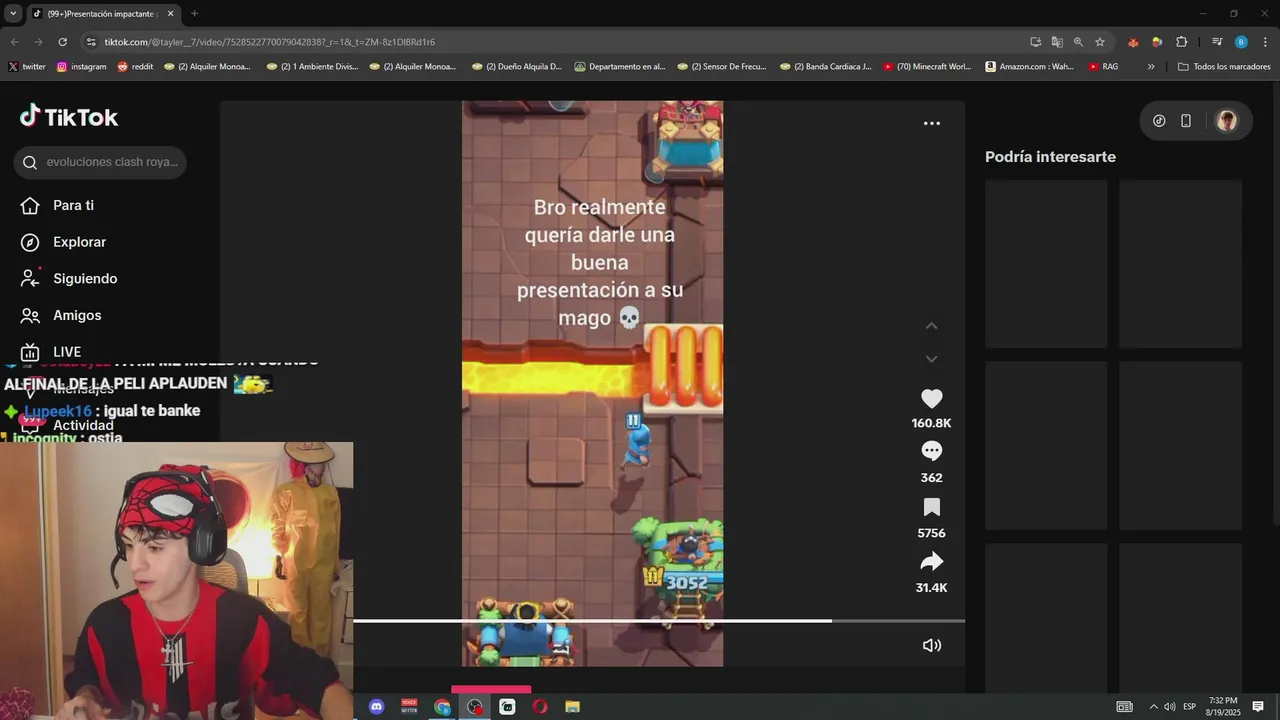Bookmark the video to favorites
The width and height of the screenshot is (1280, 720).
[x=931, y=507]
